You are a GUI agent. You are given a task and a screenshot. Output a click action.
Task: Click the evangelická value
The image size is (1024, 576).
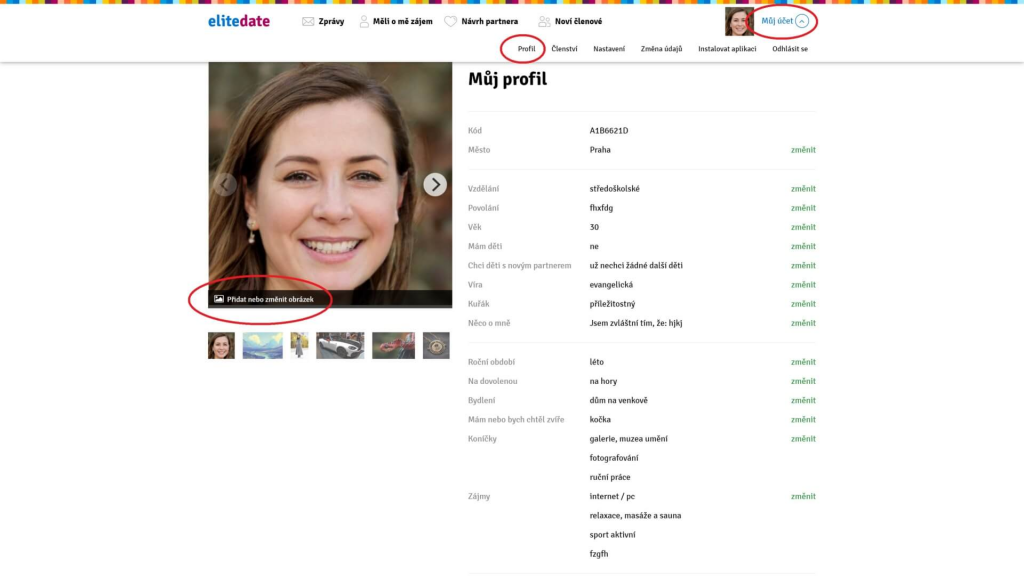(611, 285)
